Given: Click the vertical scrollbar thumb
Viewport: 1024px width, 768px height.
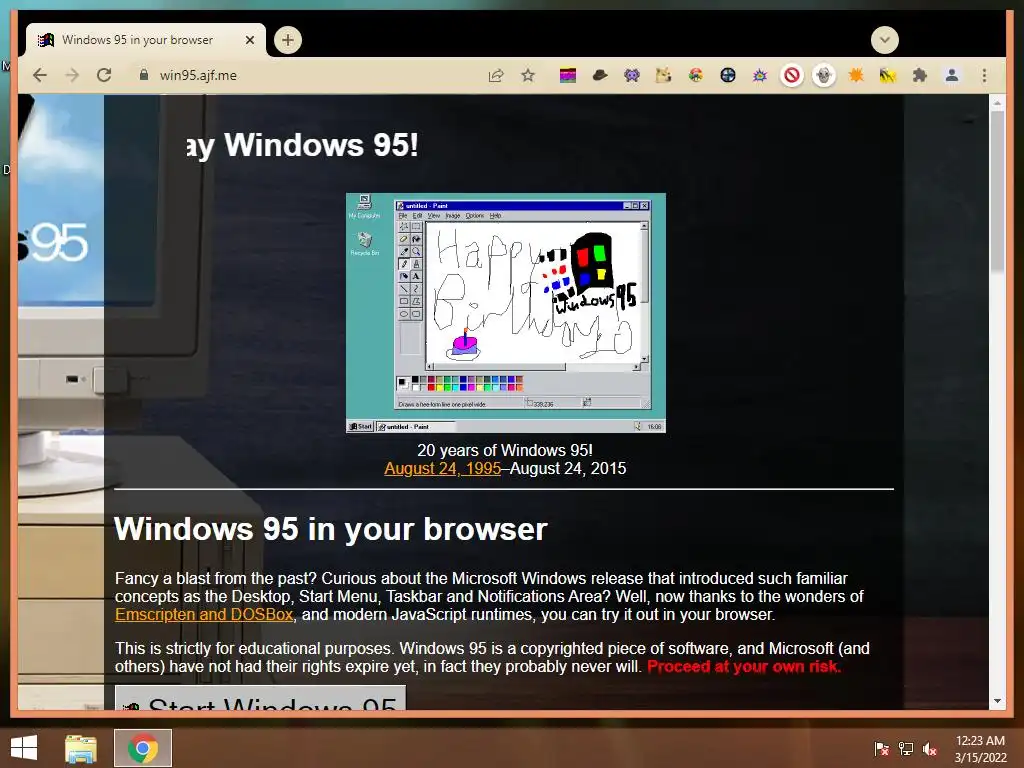Looking at the screenshot, I should coord(997,192).
